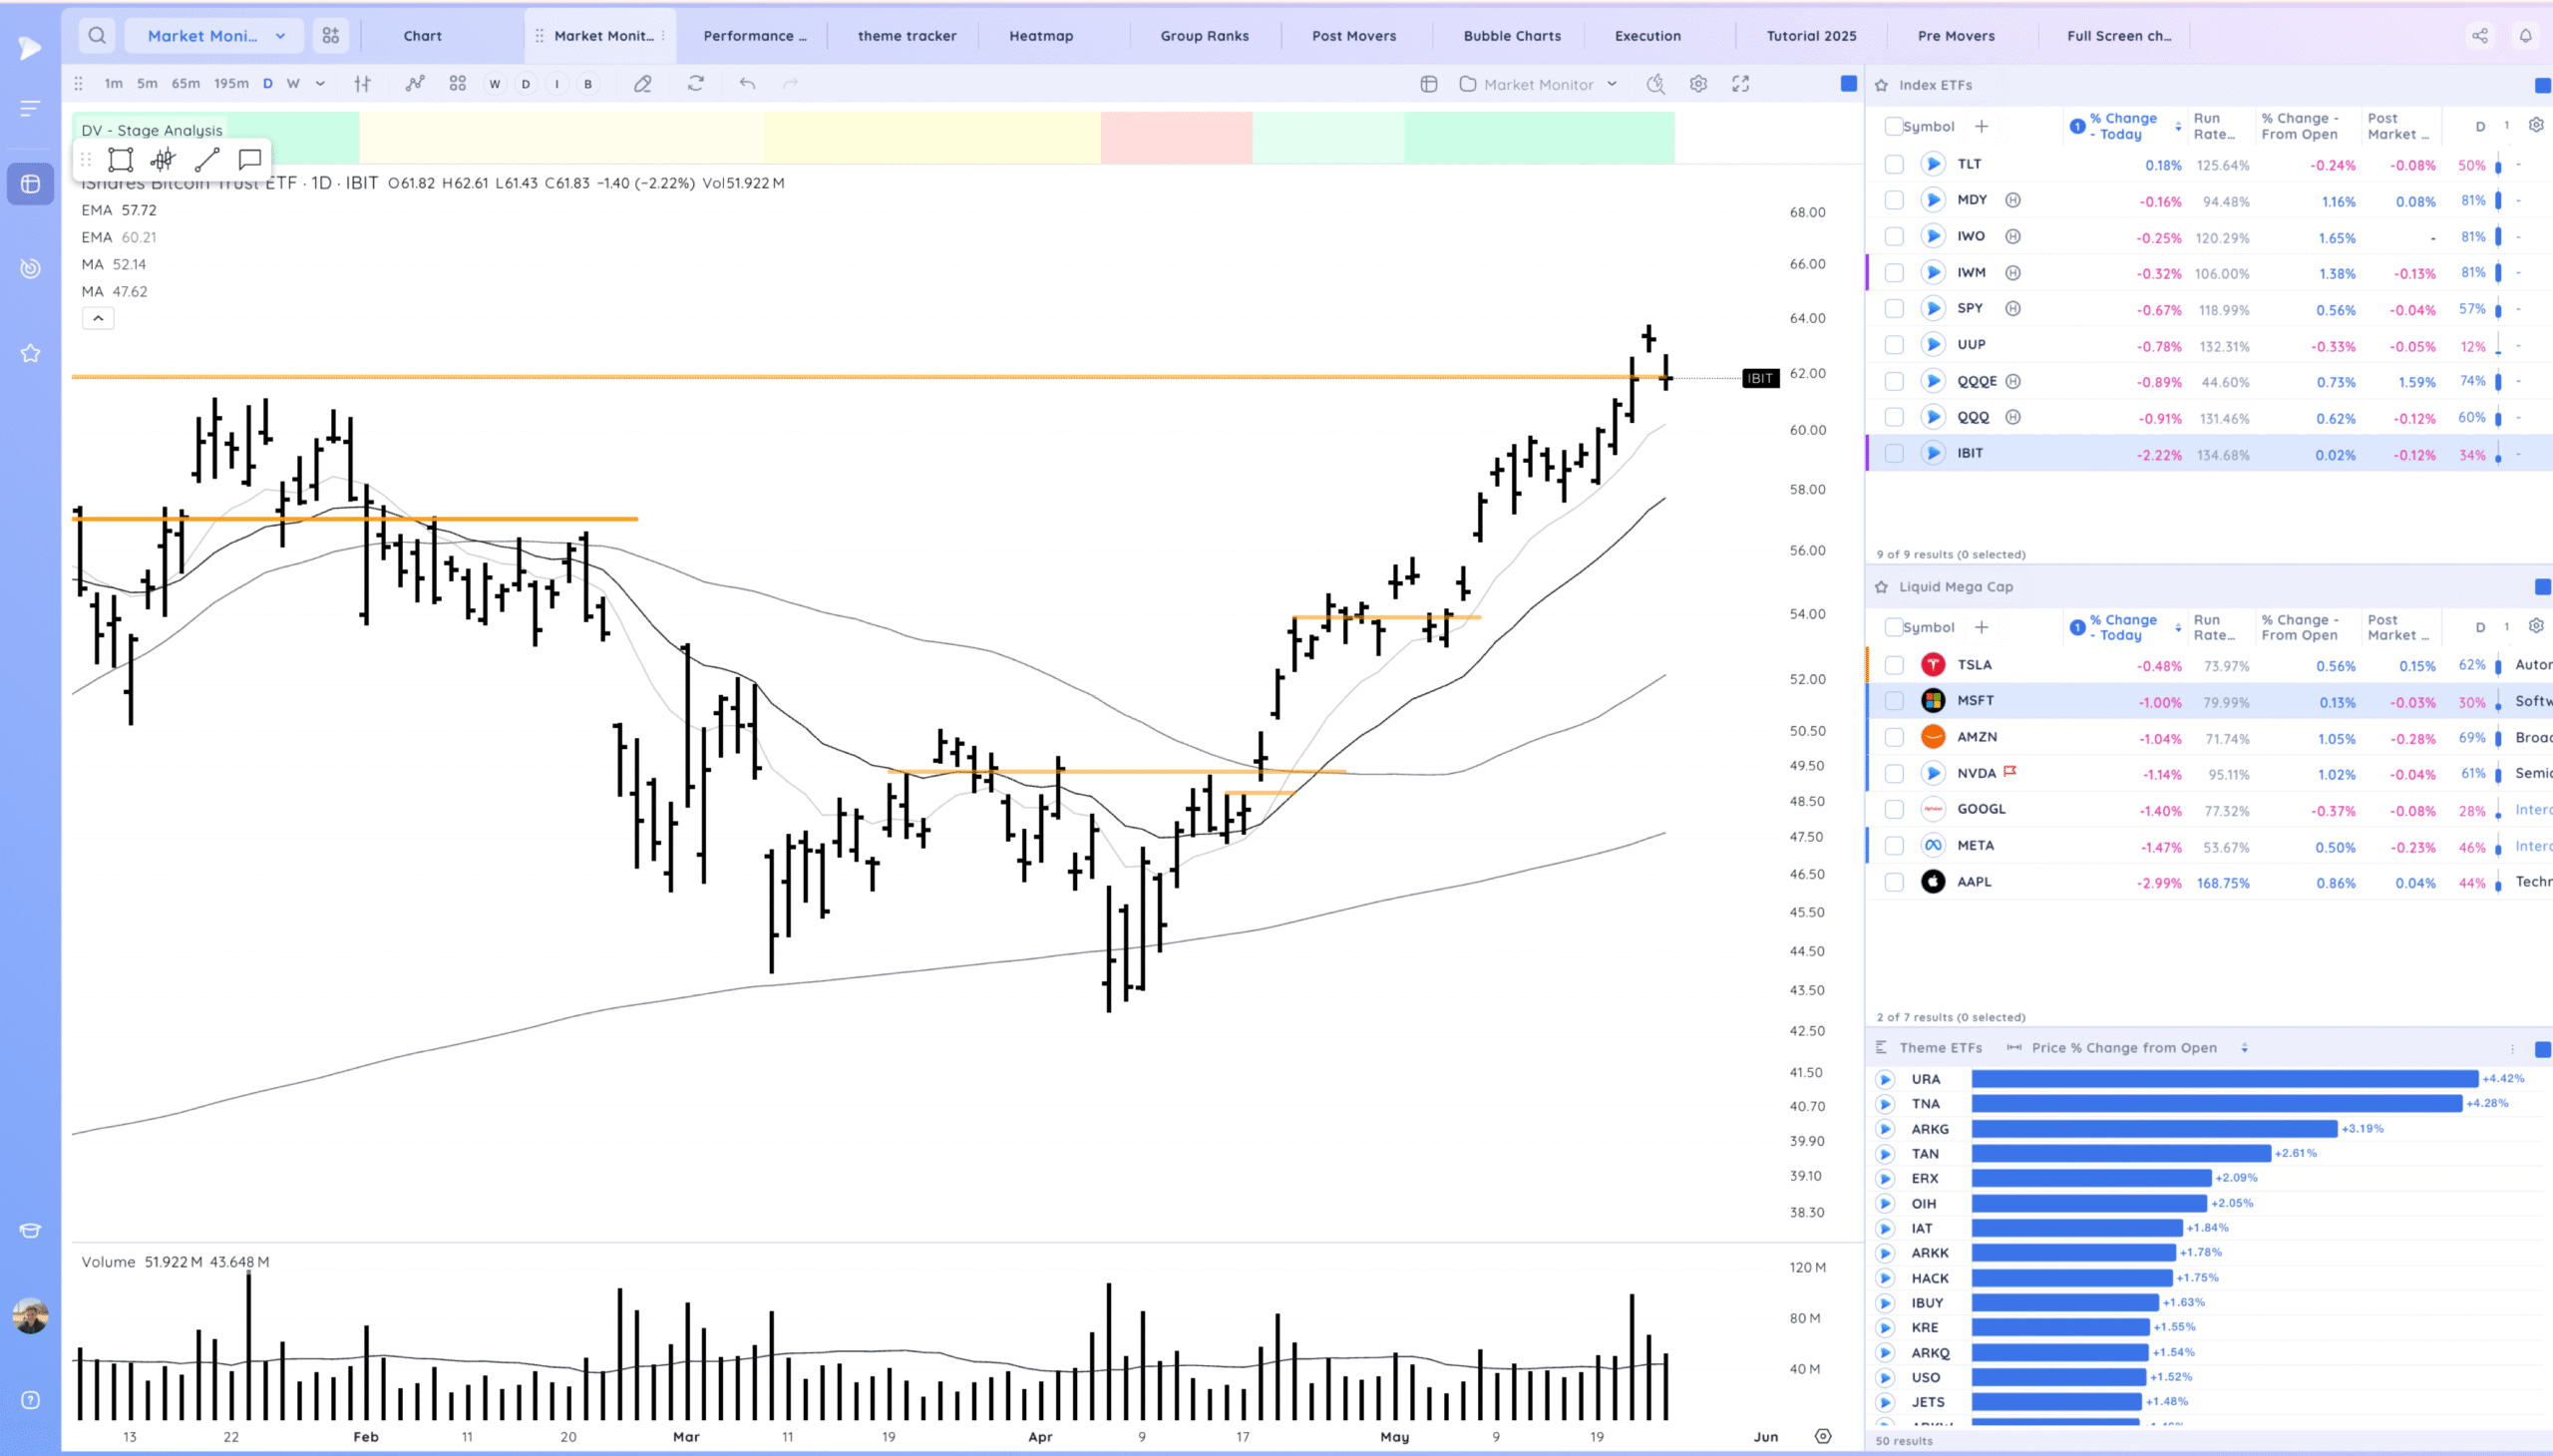This screenshot has width=2553, height=1456.
Task: Switch chart to Weekly with the W button
Action: pos(496,84)
